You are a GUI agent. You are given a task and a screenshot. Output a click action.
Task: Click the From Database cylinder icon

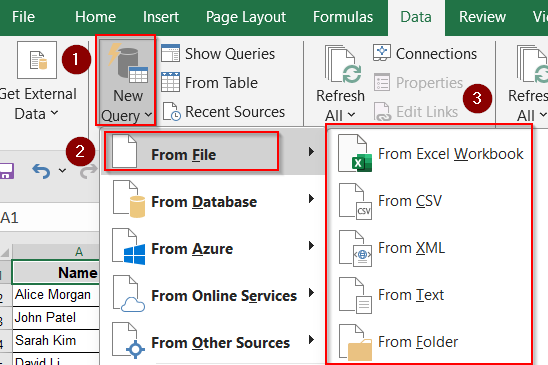pos(129,199)
